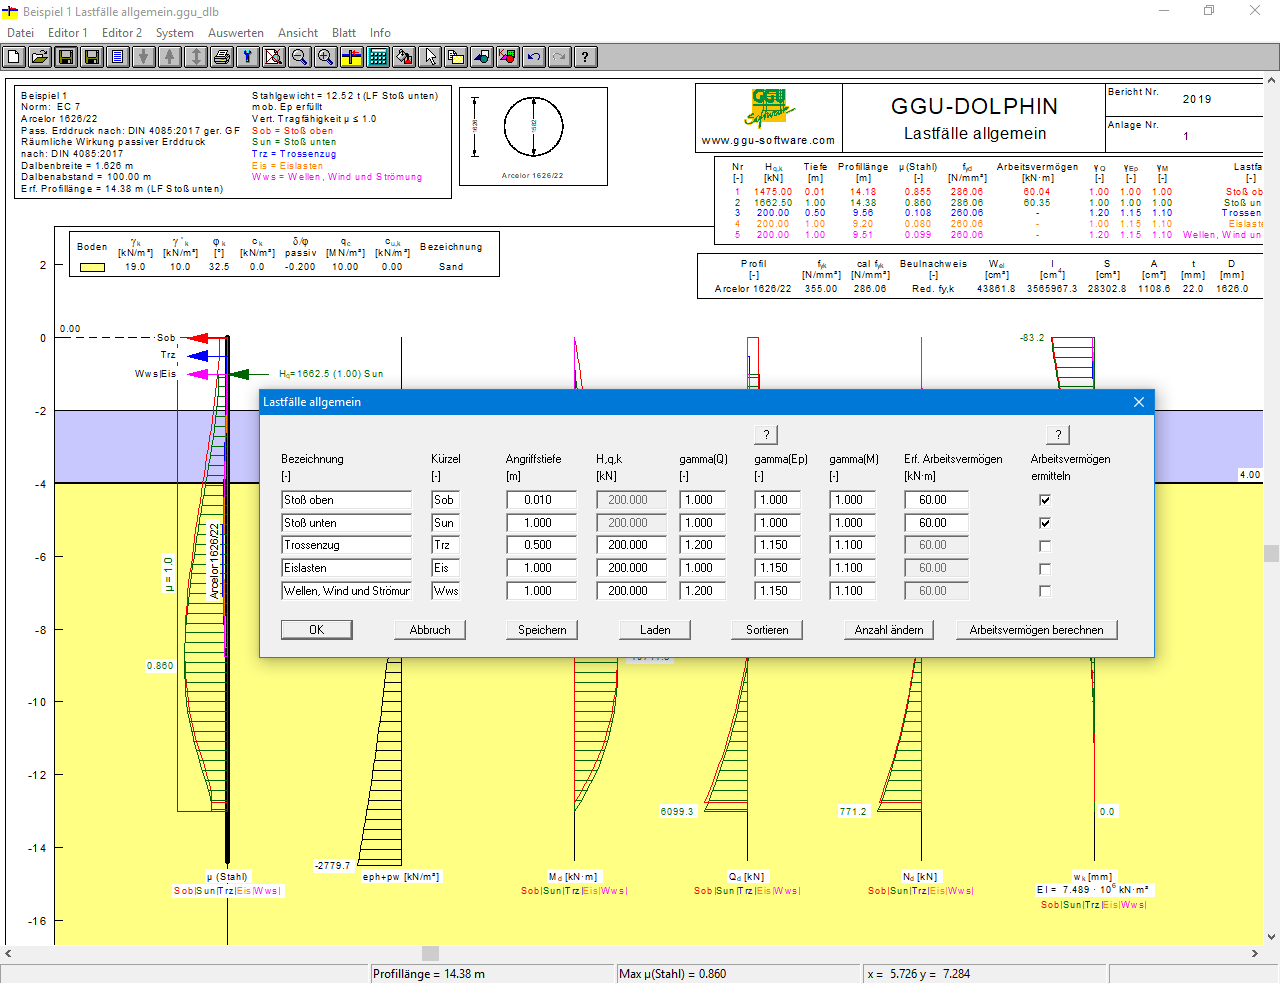Screen dimensions: 1280x984
Task: Click the yellow Sand soil colour swatch
Action: pos(93,267)
